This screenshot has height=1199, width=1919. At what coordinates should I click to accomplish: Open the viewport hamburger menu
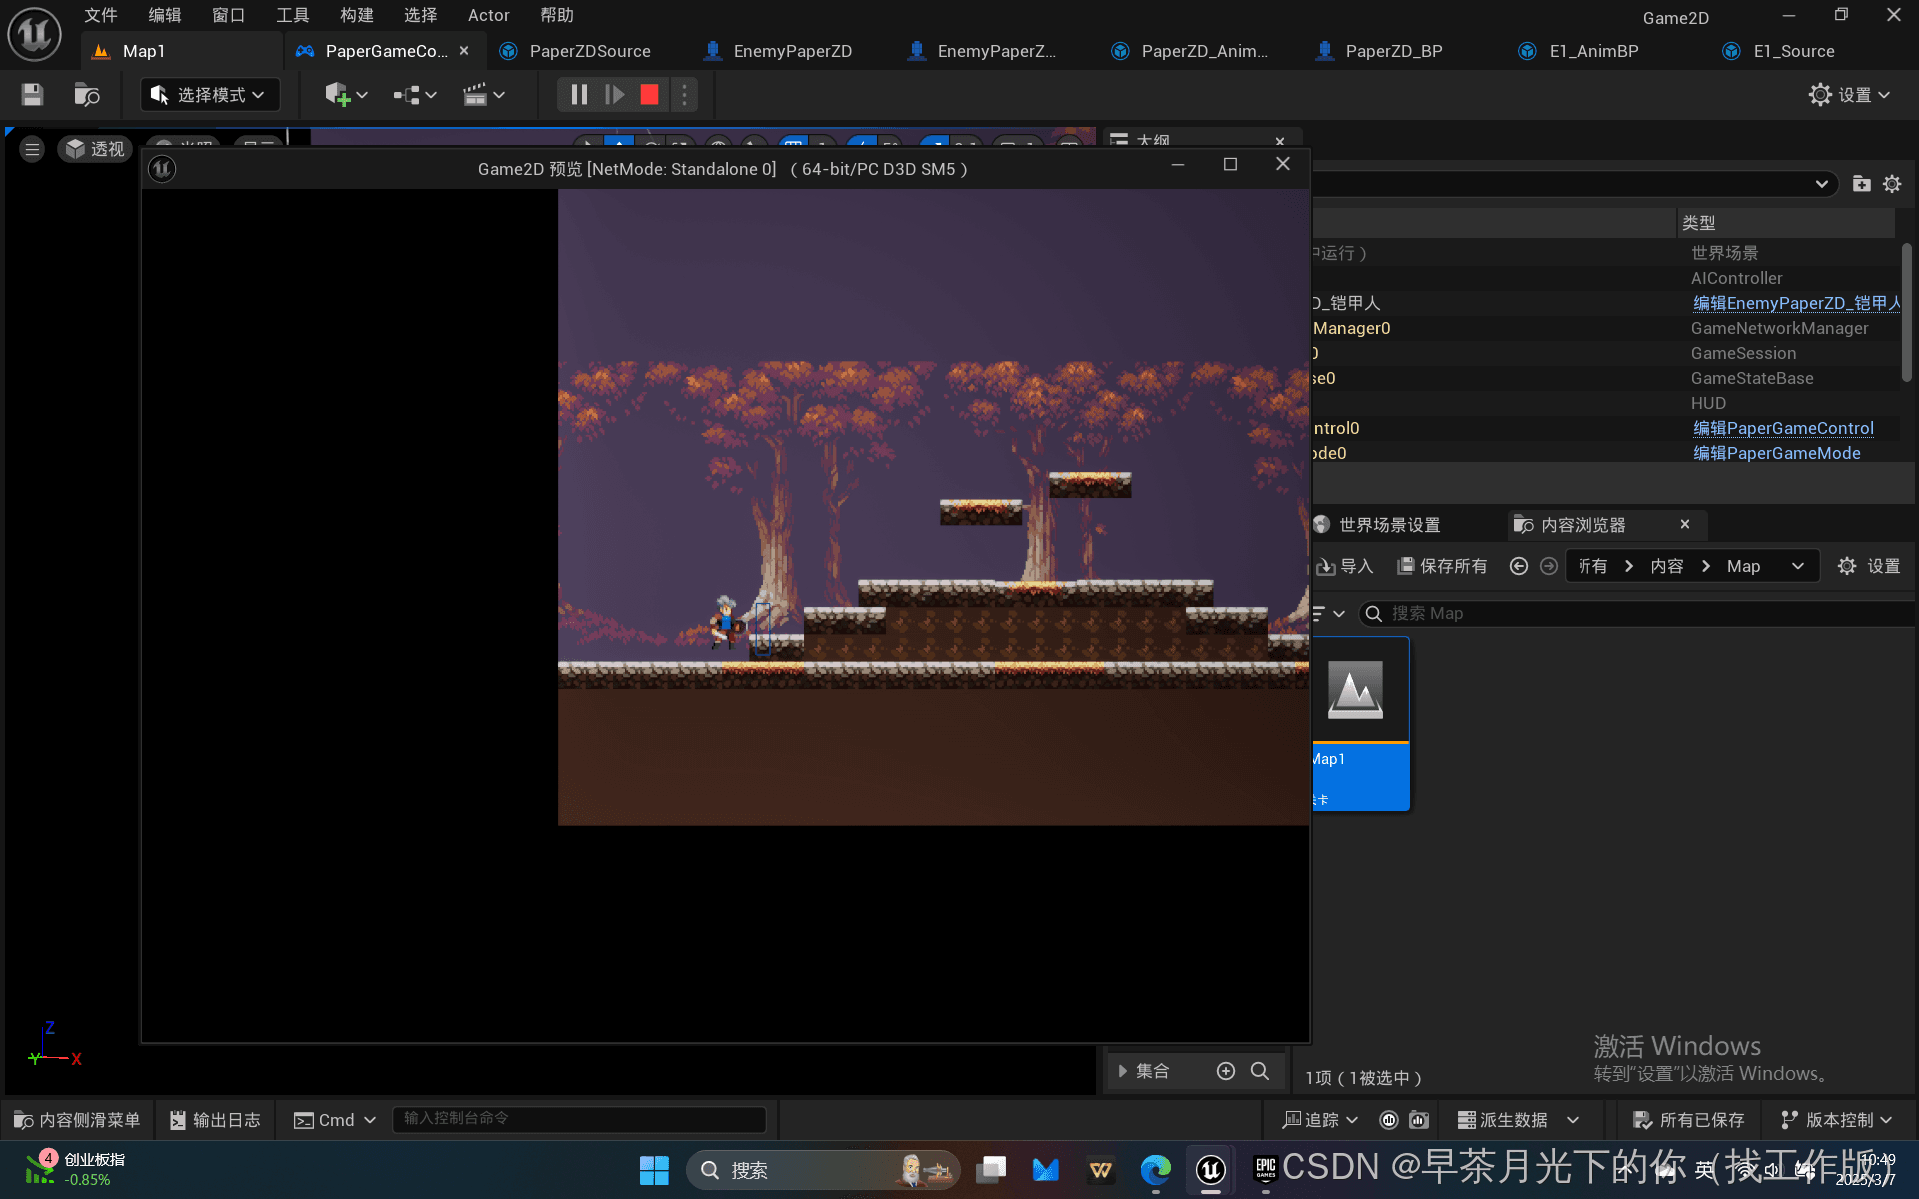point(32,149)
